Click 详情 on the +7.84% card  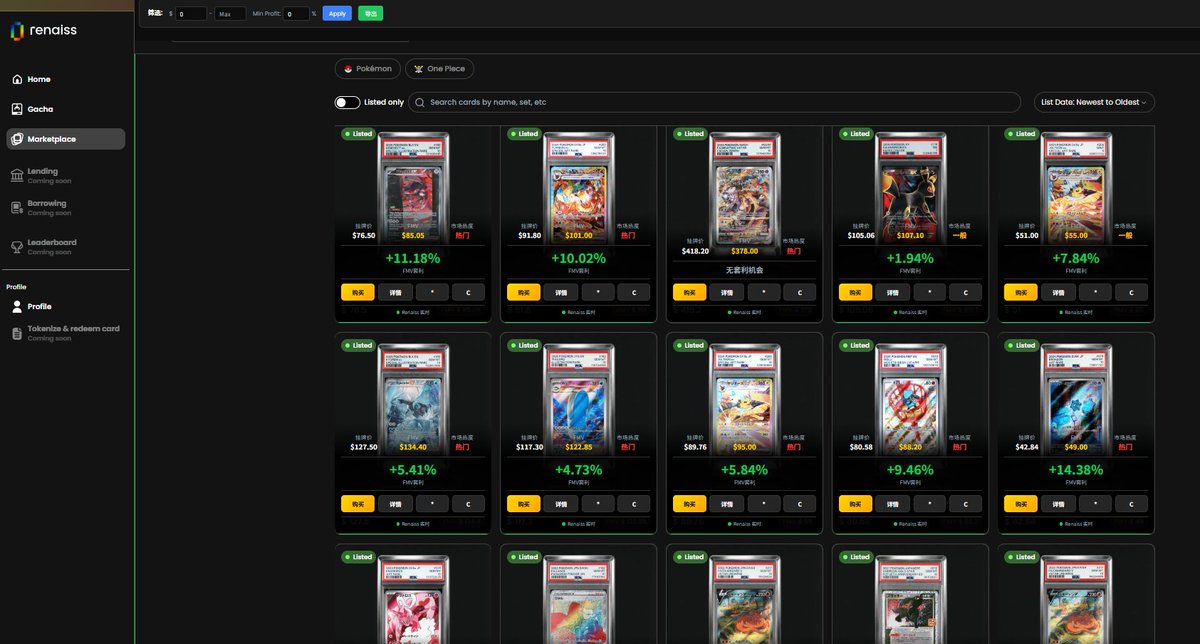click(x=1058, y=292)
